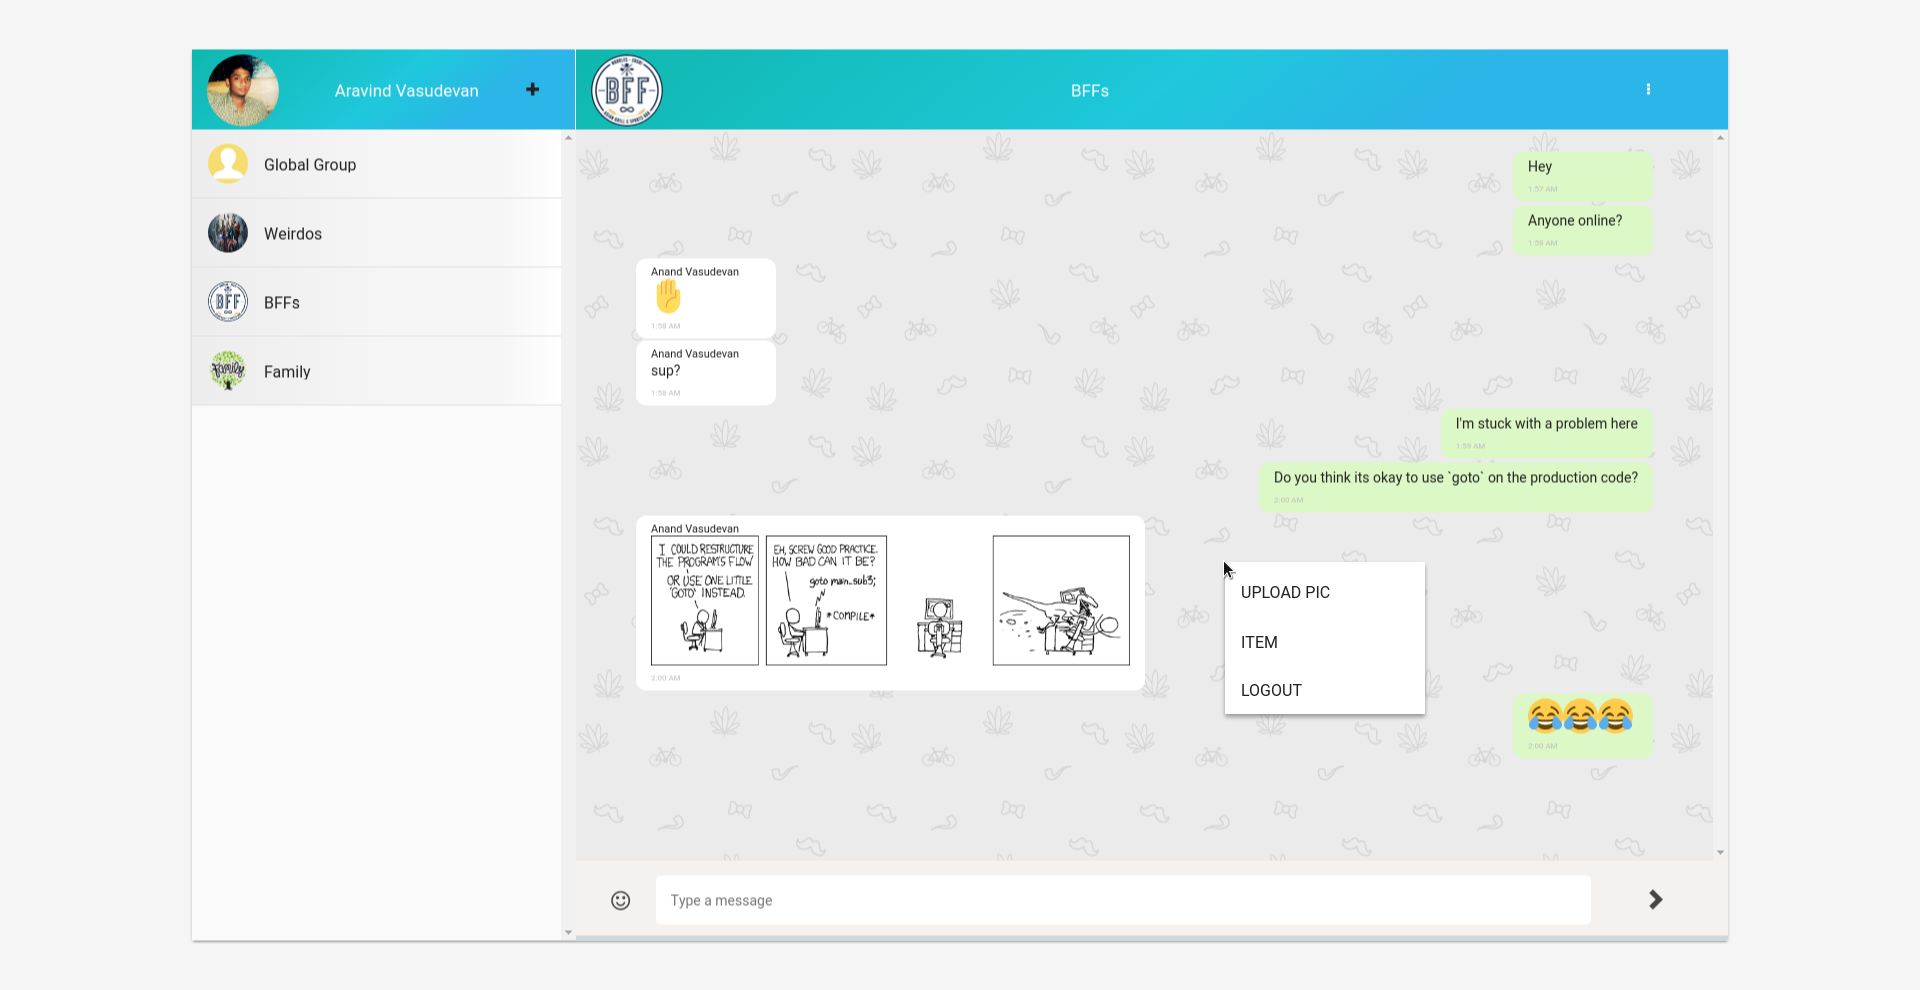Image resolution: width=1920 pixels, height=990 pixels.
Task: Open the xkcd comic image
Action: click(890, 600)
